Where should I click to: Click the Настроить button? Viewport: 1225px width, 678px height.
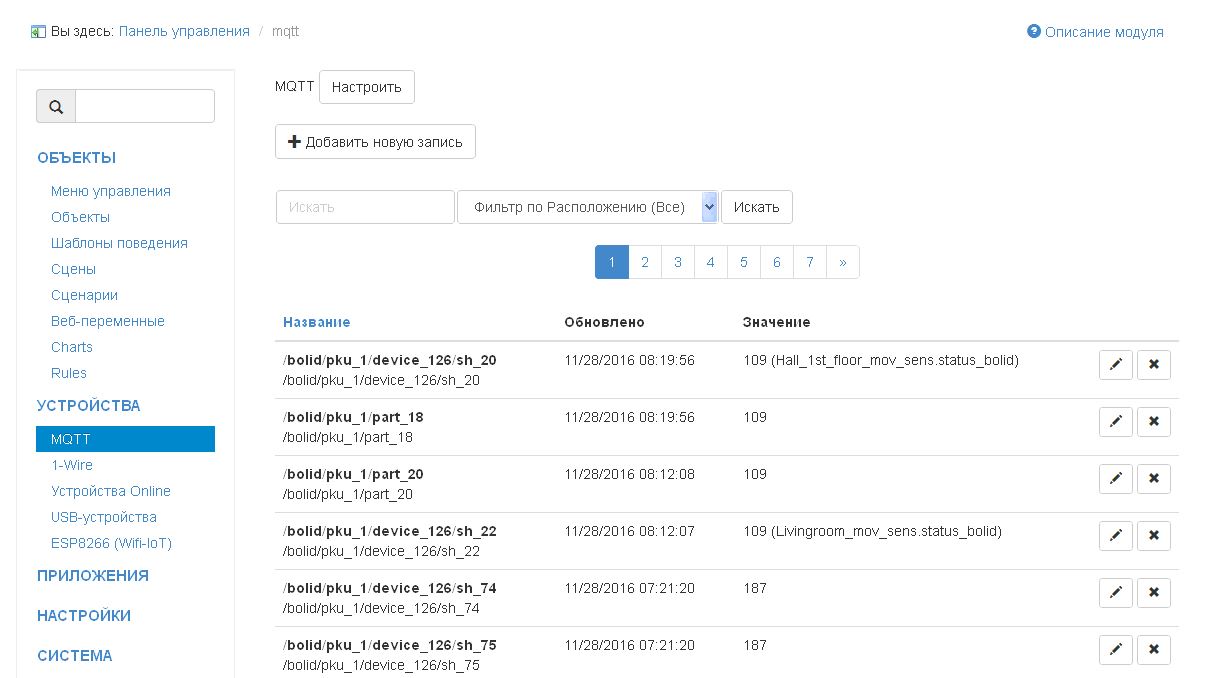(x=367, y=87)
